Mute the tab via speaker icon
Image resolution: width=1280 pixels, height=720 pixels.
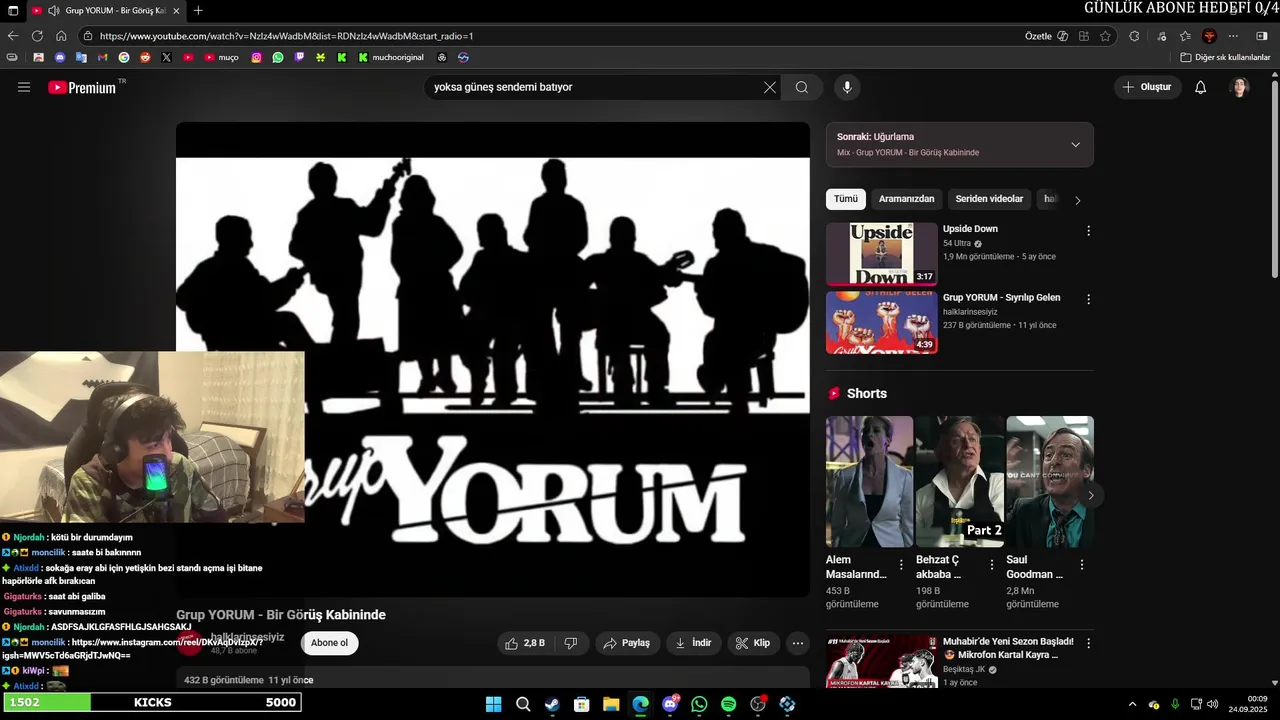(x=53, y=10)
